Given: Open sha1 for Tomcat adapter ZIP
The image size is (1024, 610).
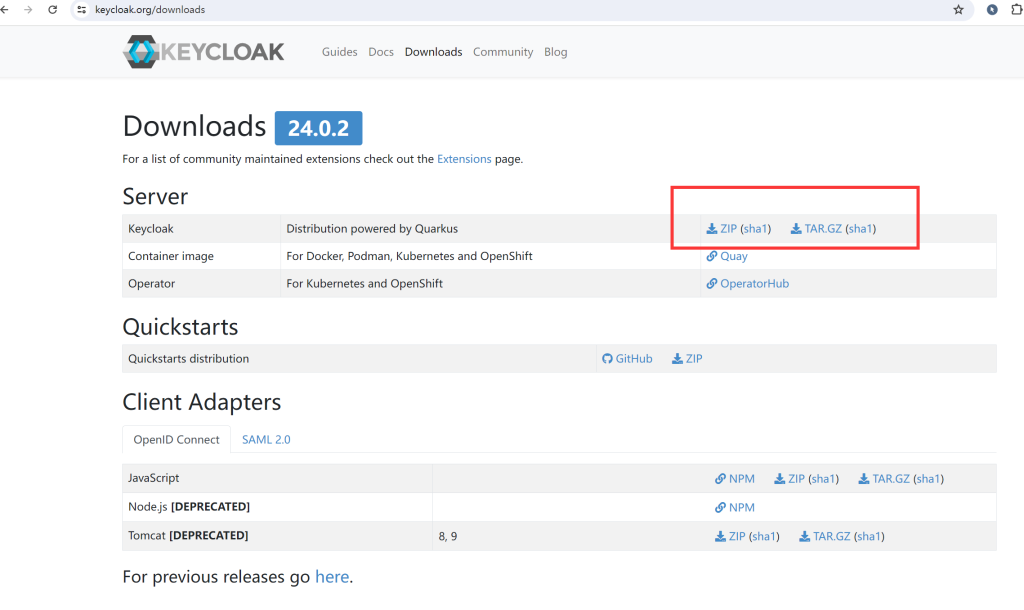Looking at the screenshot, I should 764,536.
